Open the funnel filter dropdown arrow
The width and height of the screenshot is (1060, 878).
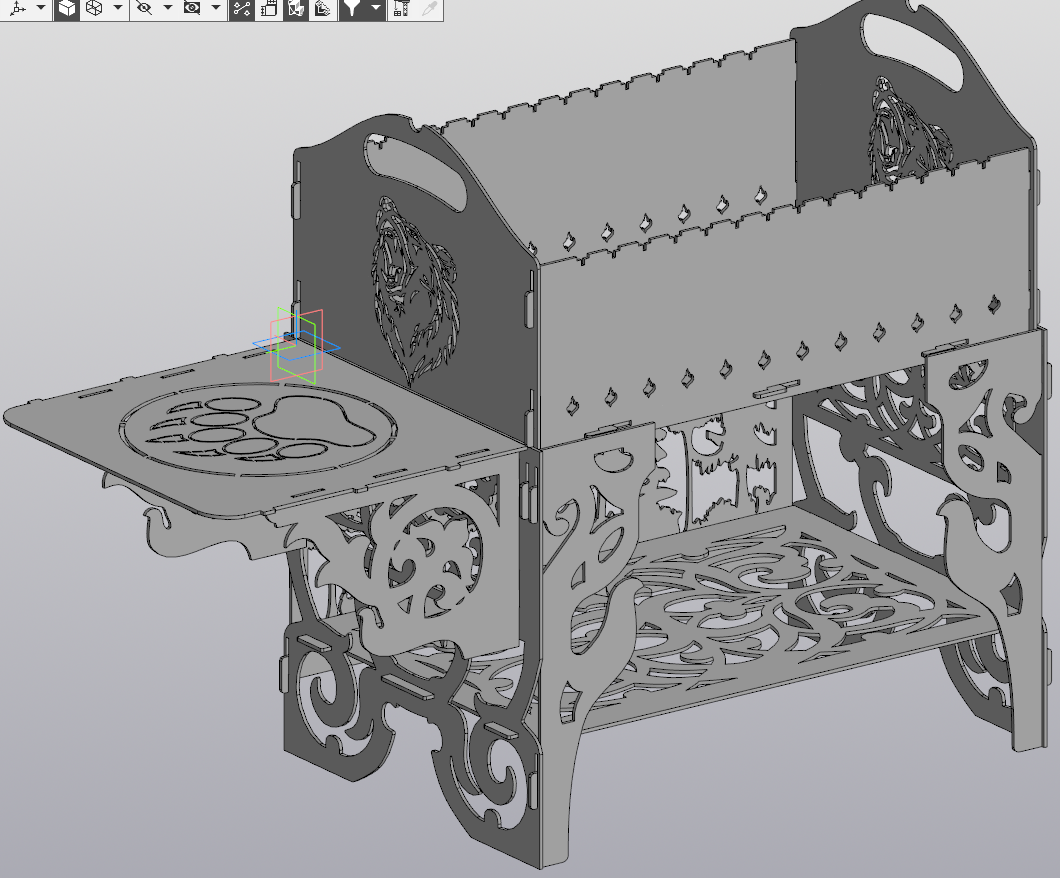(x=375, y=8)
